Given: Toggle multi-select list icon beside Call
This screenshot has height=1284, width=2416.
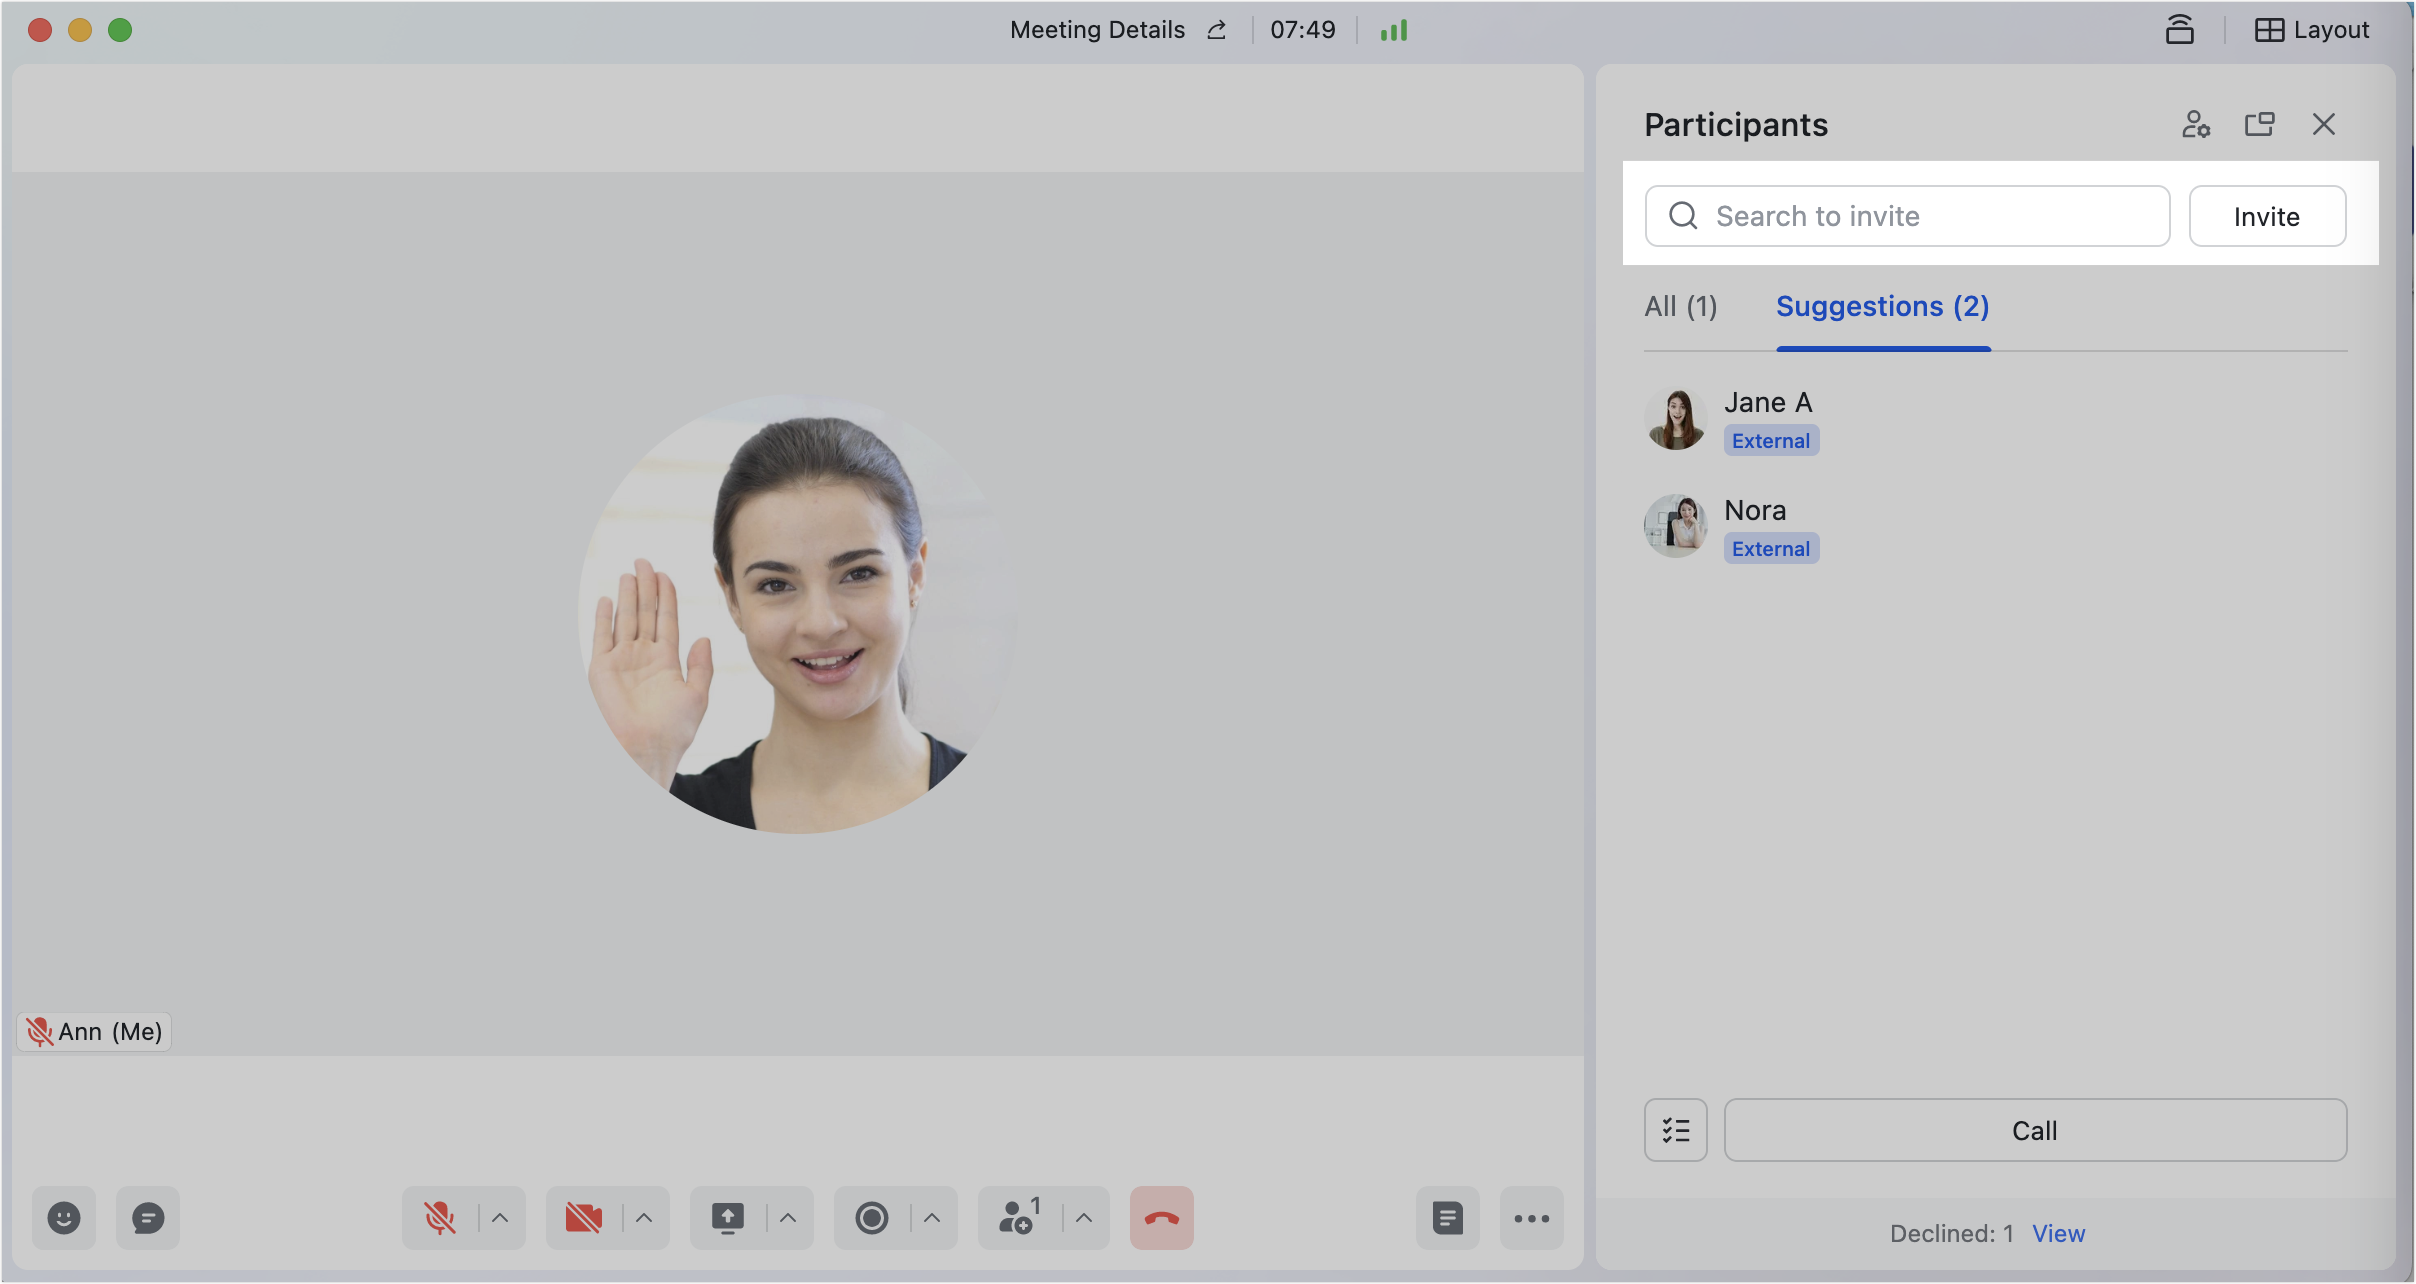Looking at the screenshot, I should pos(1676,1130).
